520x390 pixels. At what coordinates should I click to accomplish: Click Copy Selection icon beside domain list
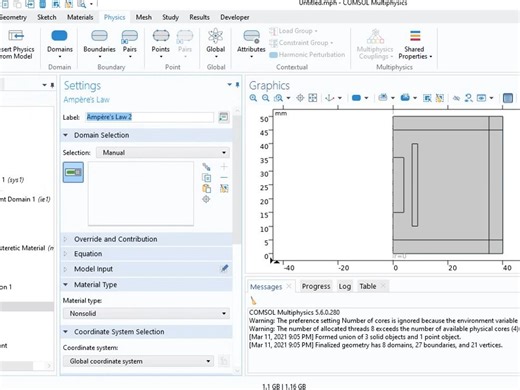[206, 178]
